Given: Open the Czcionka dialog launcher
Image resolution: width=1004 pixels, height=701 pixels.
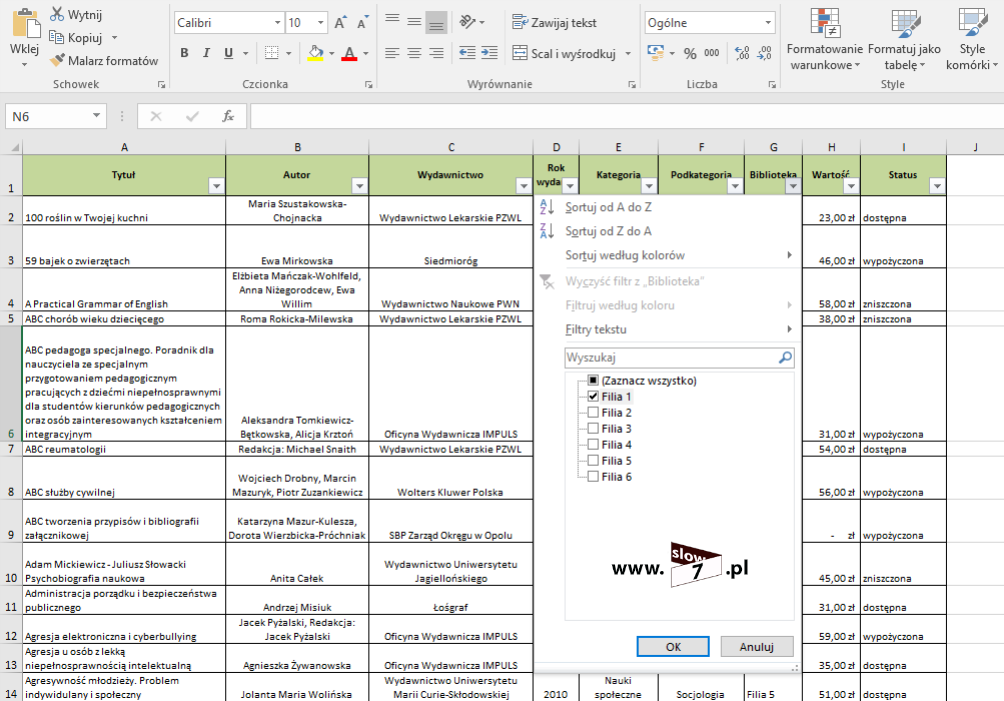Looking at the screenshot, I should point(369,84).
